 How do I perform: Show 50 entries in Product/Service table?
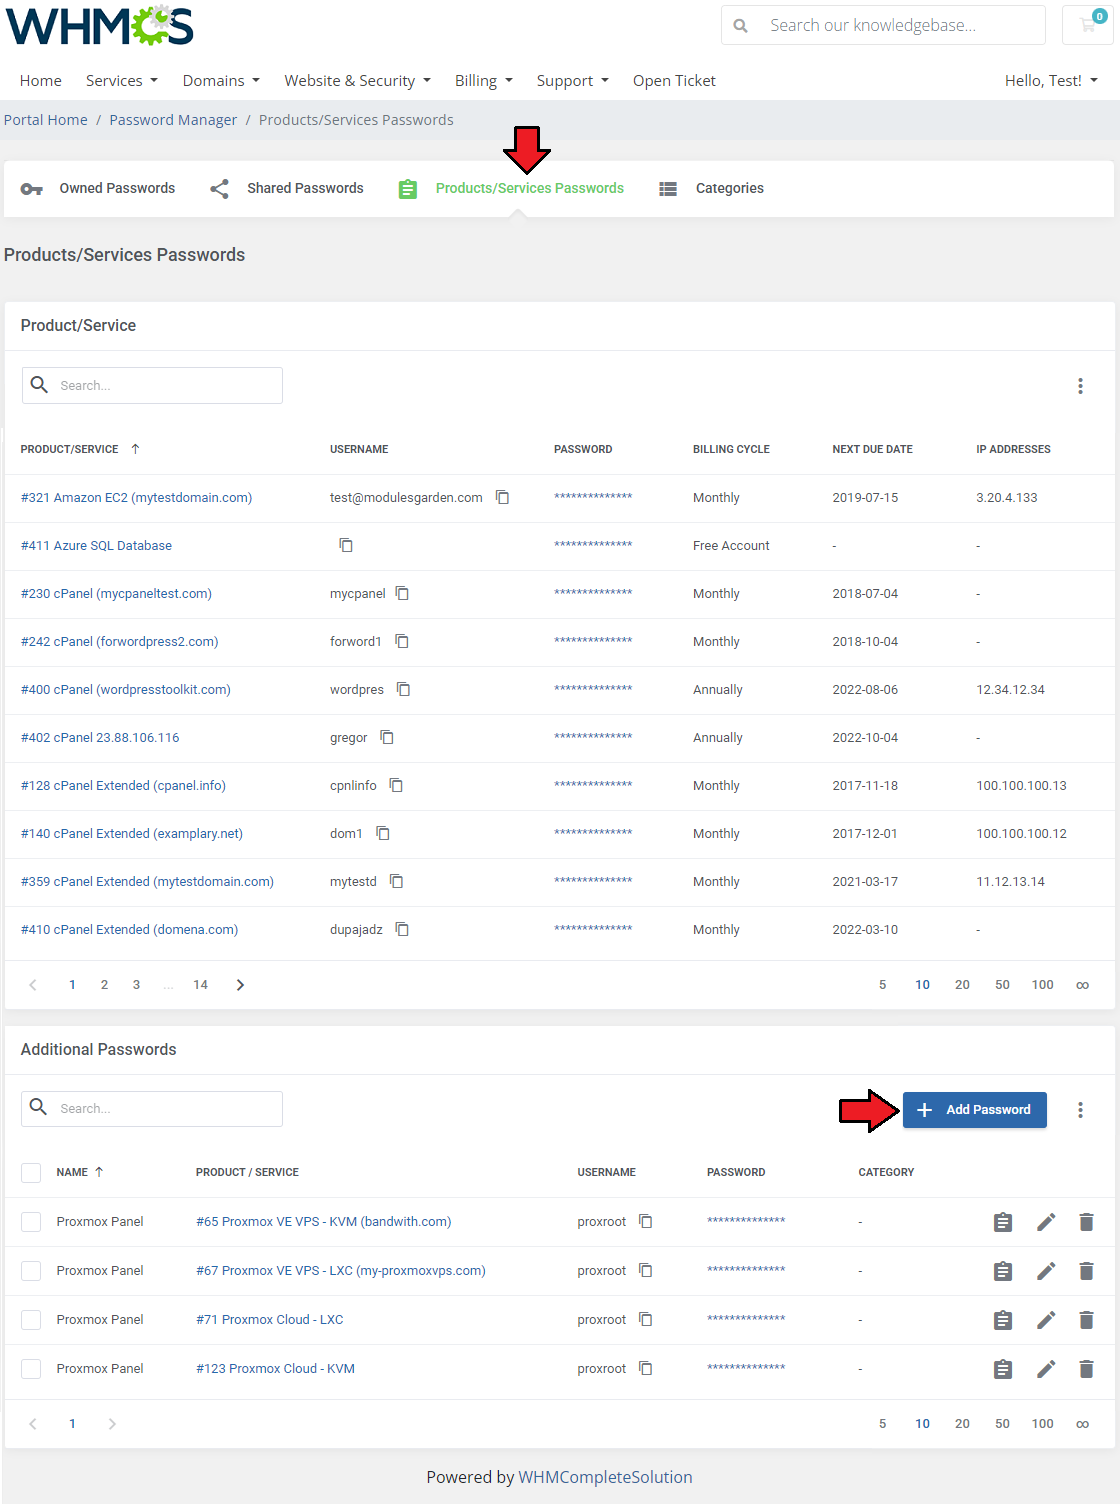[1002, 985]
